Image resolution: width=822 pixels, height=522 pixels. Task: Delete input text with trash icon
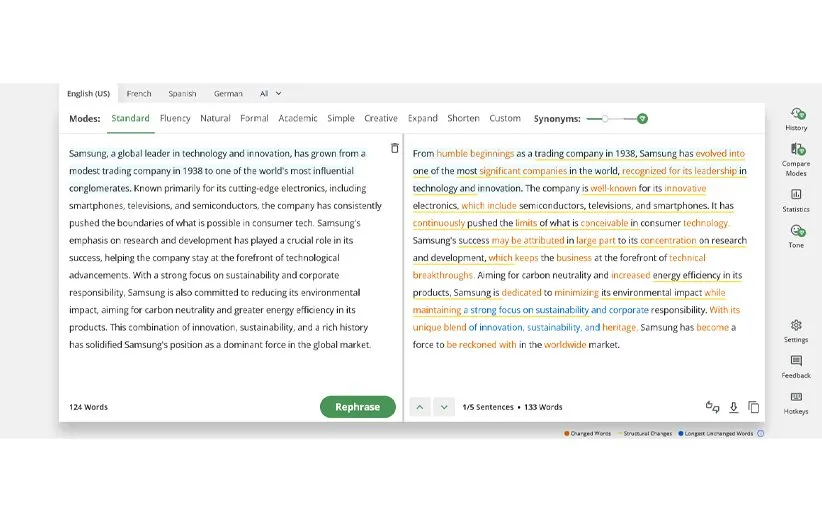coord(394,149)
